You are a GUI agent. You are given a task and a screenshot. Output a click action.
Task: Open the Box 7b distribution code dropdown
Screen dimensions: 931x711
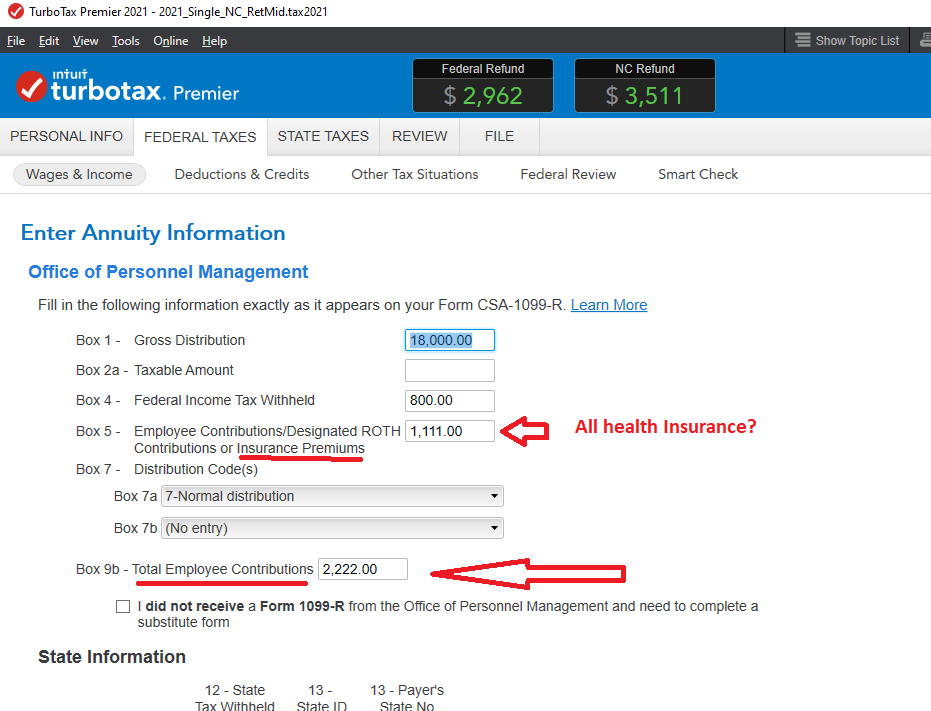coord(332,528)
